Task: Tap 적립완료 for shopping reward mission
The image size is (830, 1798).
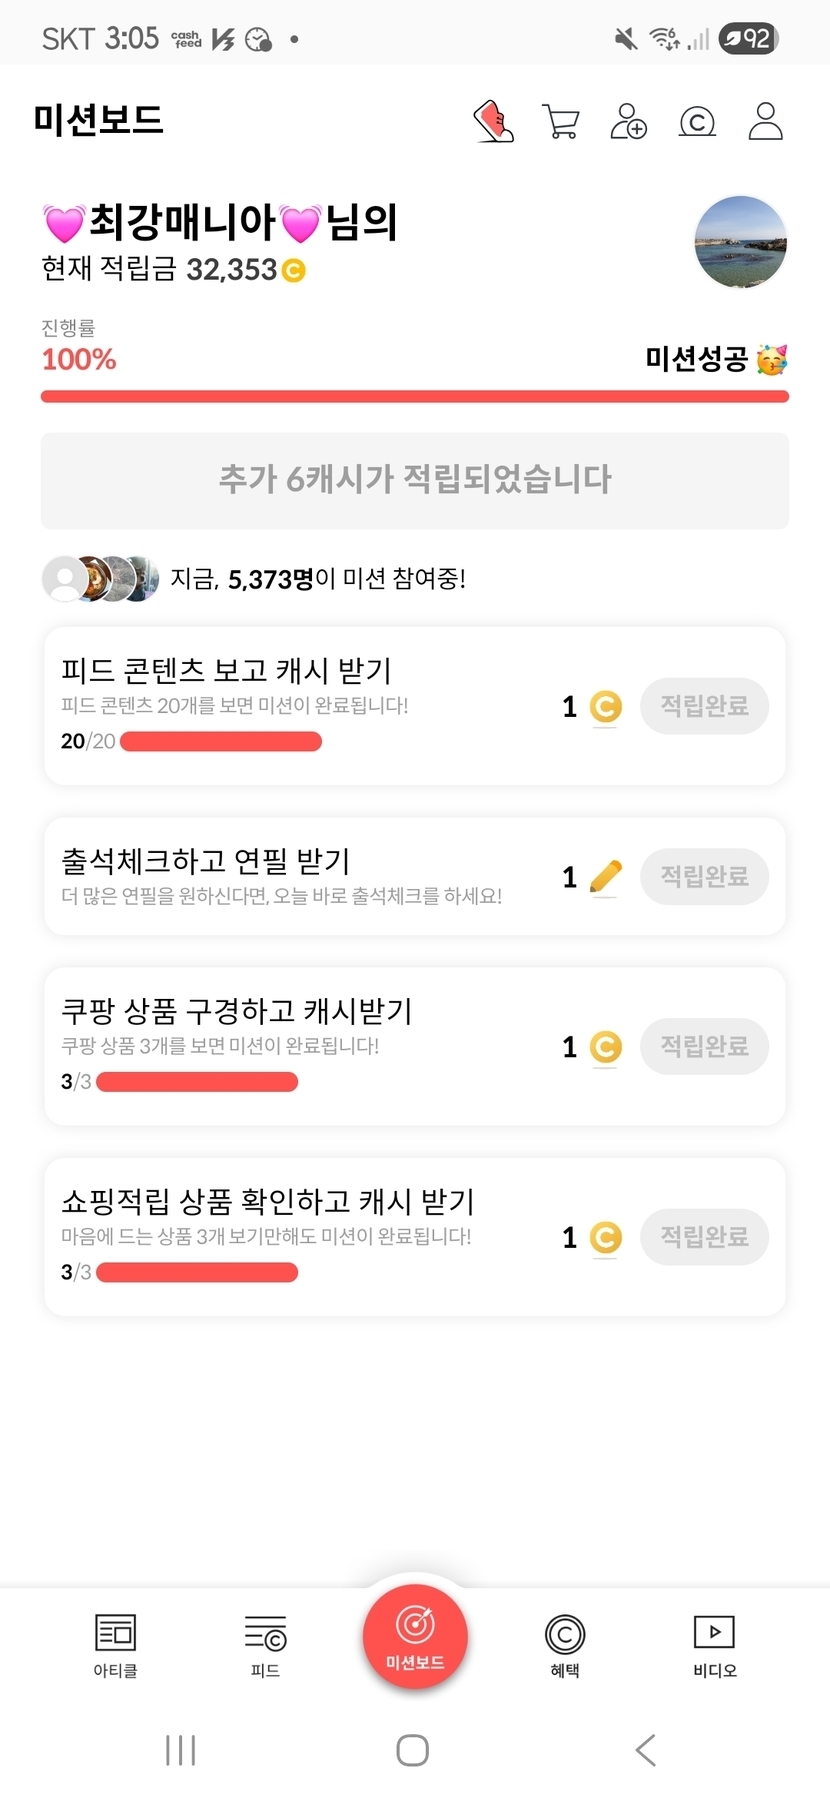Action: click(704, 1237)
